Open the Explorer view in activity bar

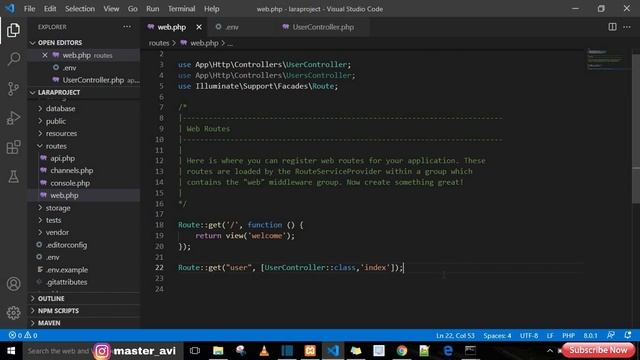[x=13, y=30]
